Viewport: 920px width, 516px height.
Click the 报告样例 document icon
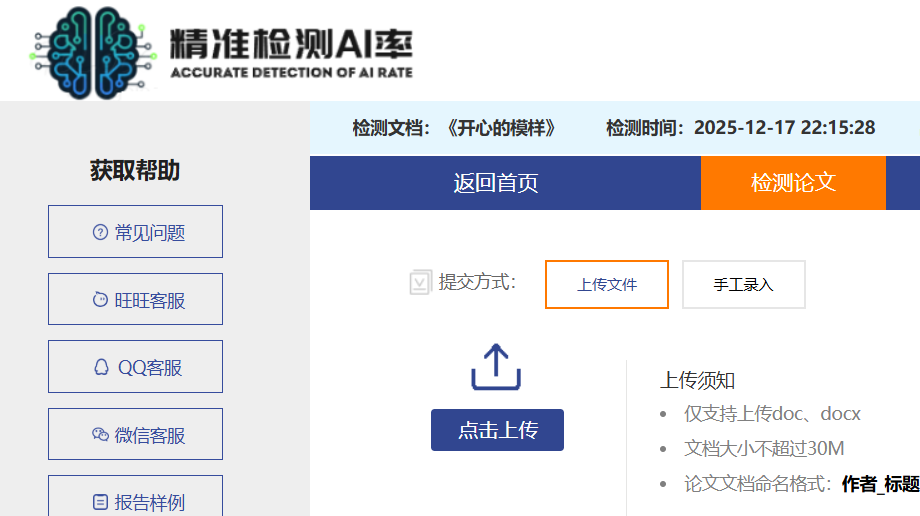click(x=100, y=502)
